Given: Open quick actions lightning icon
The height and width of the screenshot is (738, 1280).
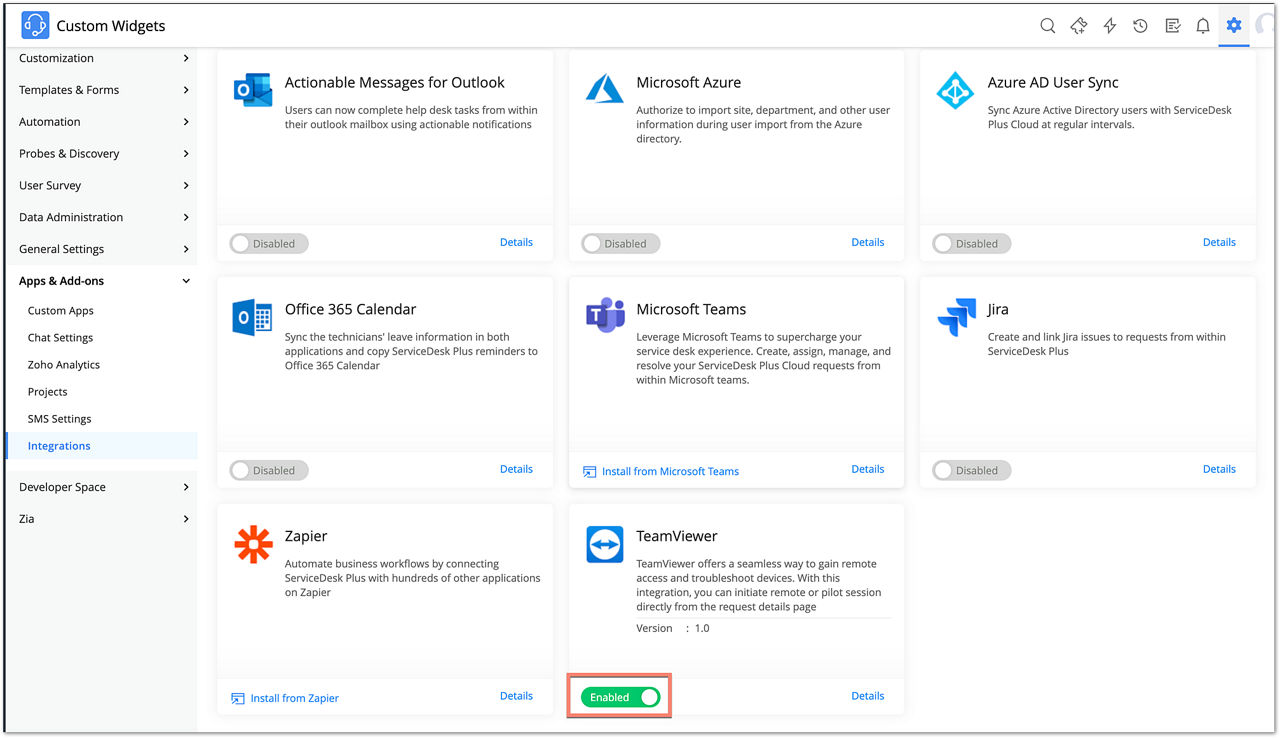Looking at the screenshot, I should 1109,26.
